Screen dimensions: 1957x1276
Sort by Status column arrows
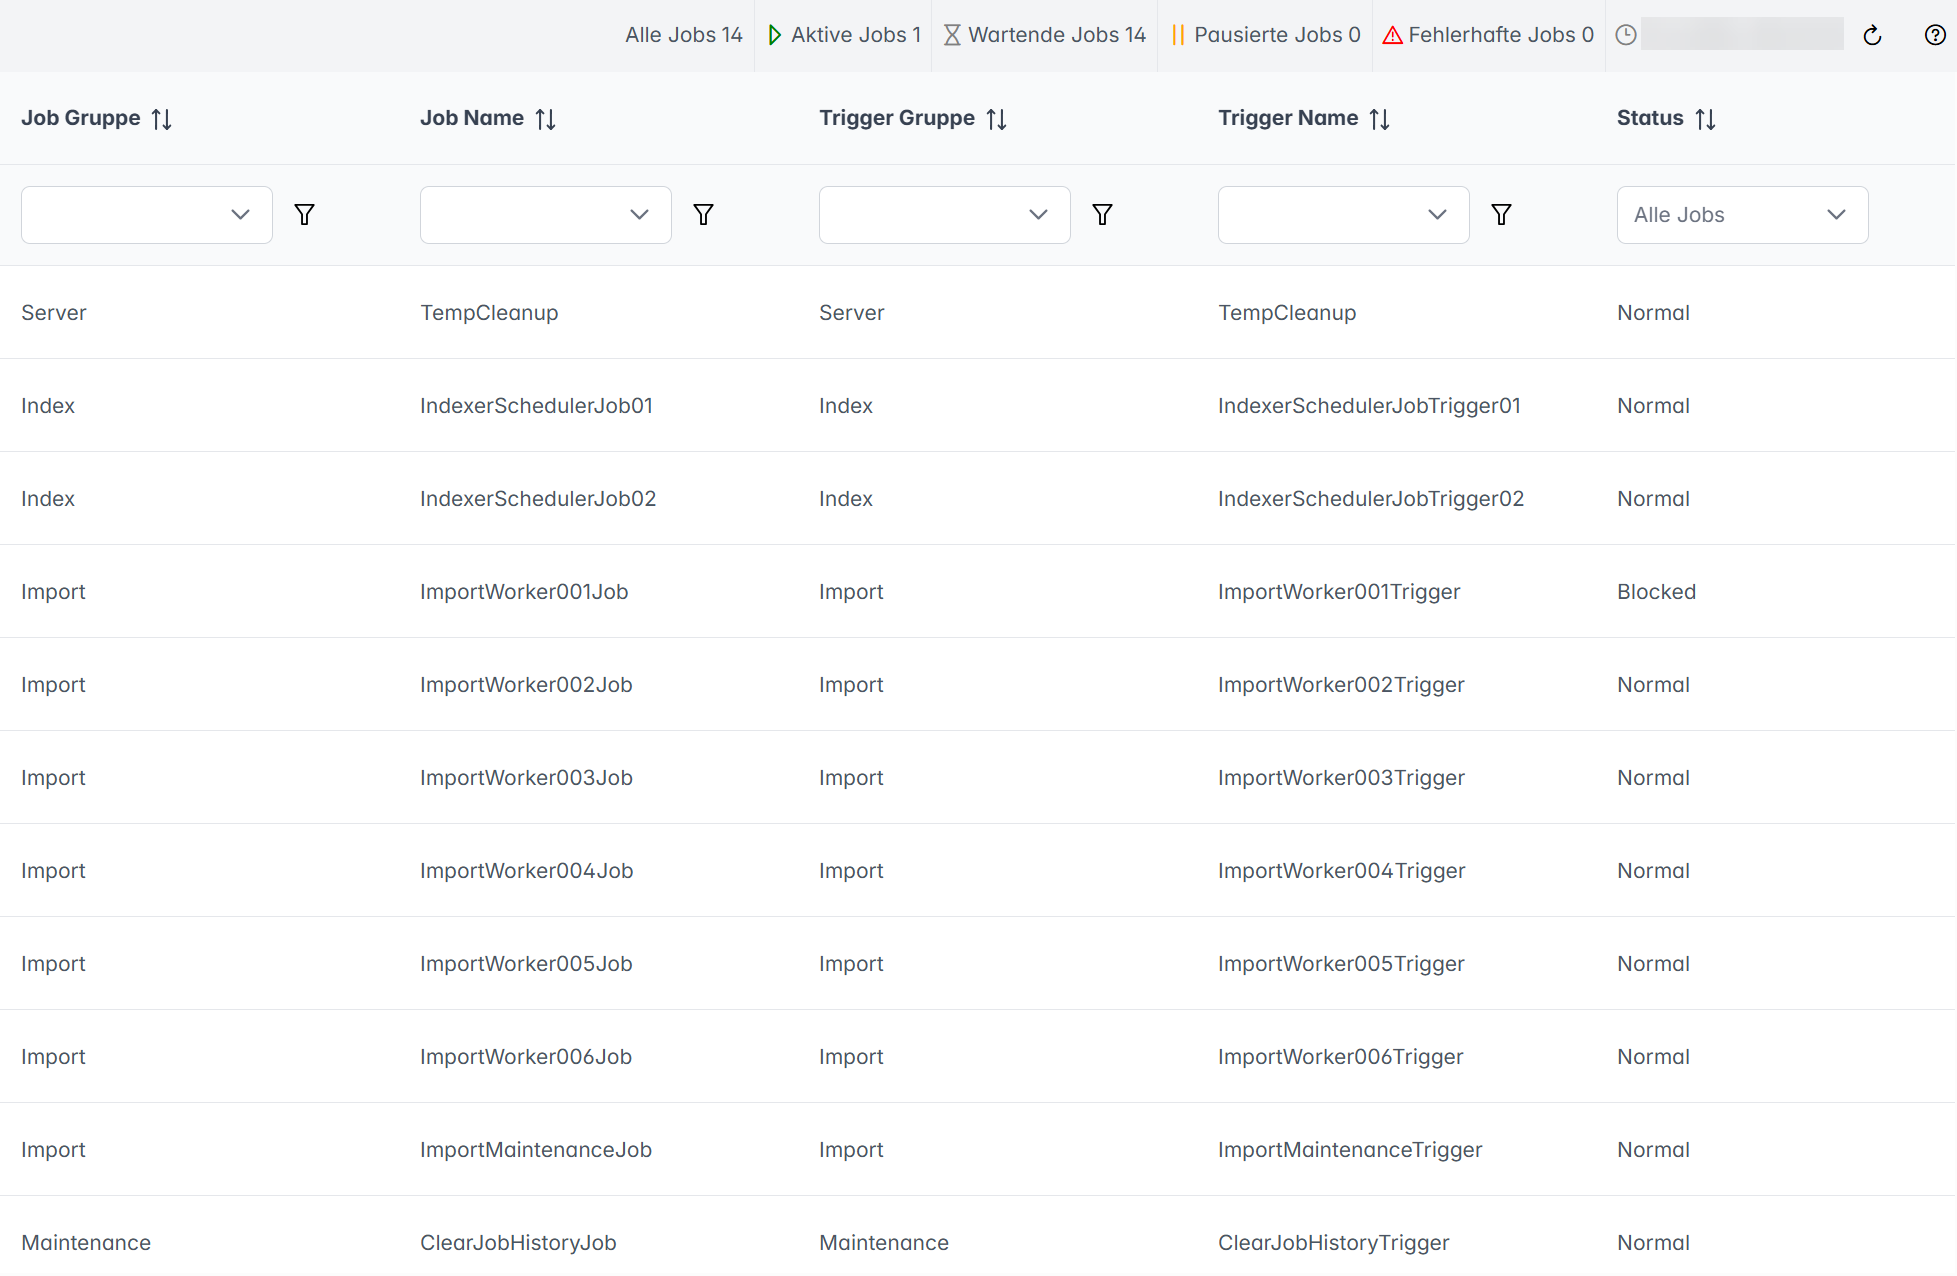pos(1706,119)
